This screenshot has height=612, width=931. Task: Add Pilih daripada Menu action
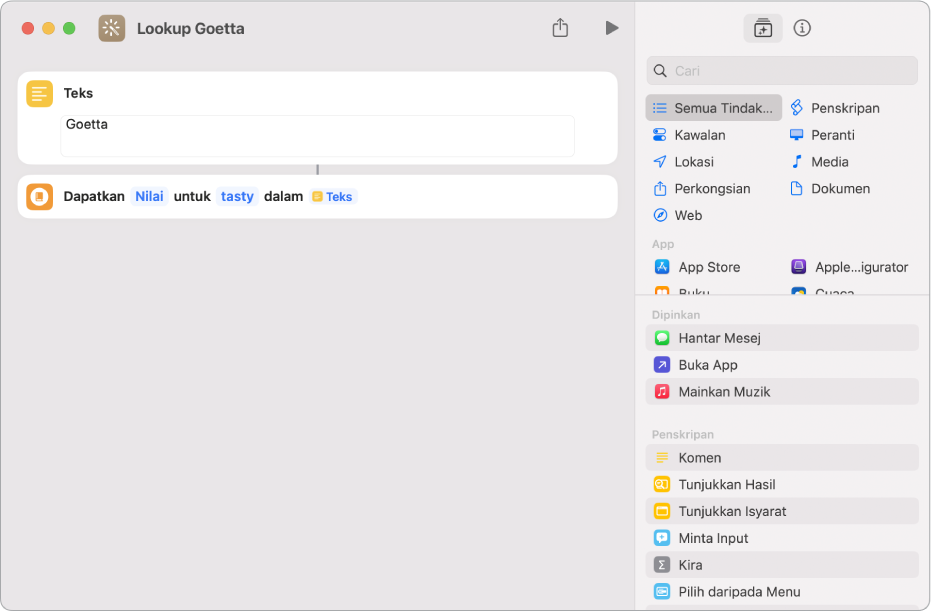coord(781,592)
